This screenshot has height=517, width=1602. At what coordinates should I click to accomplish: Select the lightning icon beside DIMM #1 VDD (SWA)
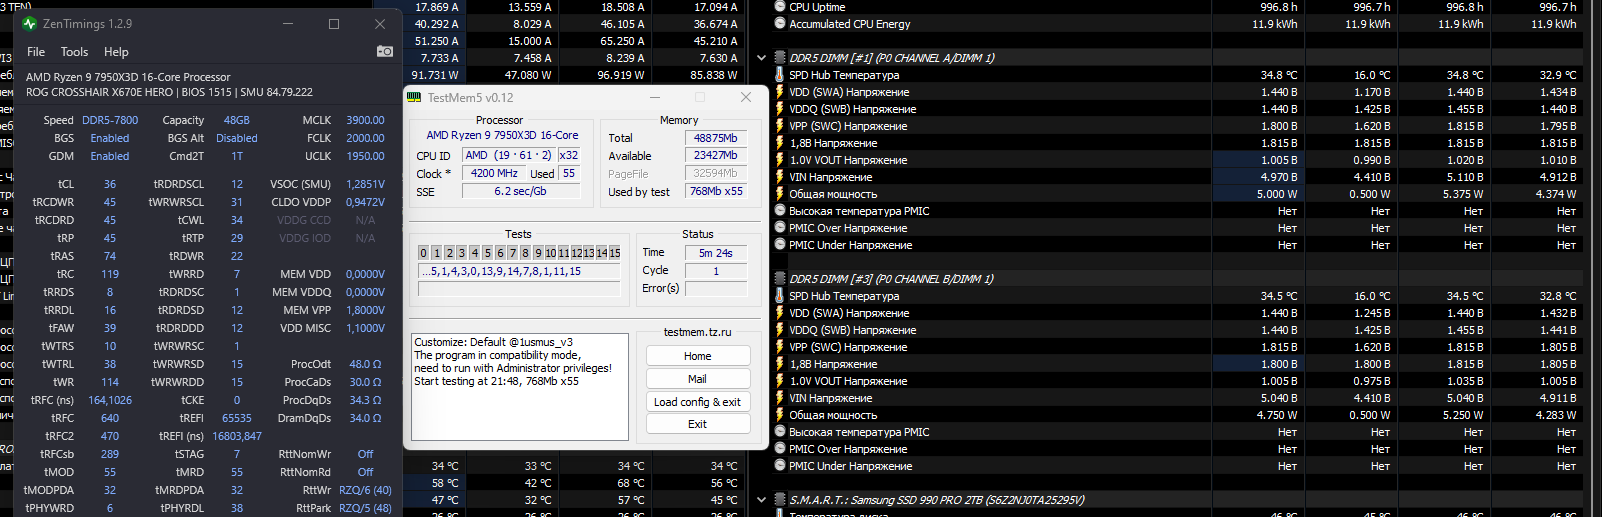click(x=780, y=92)
